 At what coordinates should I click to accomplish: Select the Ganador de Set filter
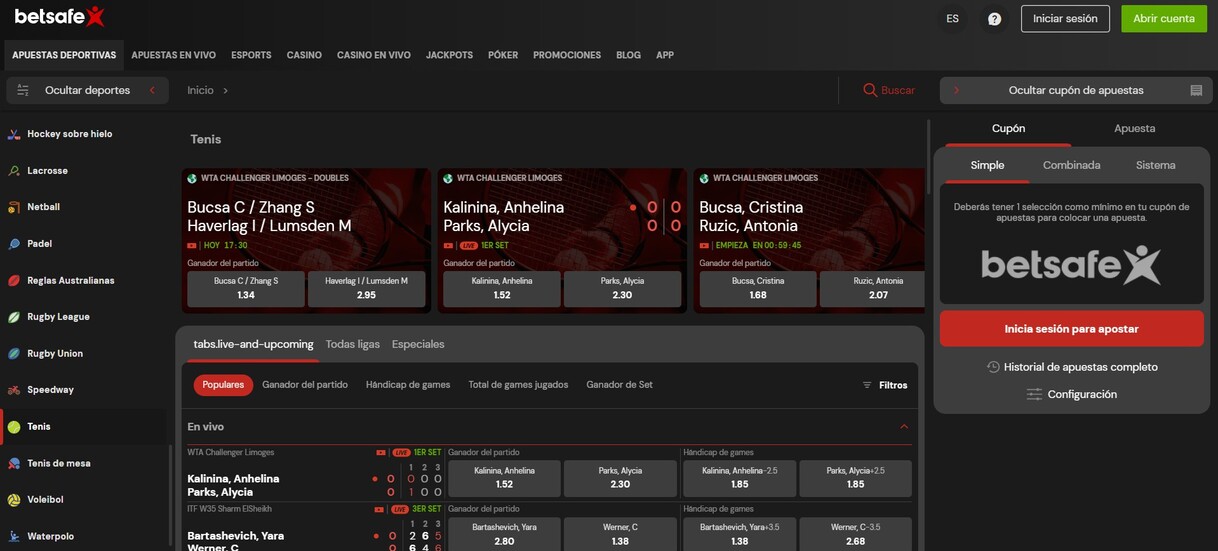[x=620, y=385]
